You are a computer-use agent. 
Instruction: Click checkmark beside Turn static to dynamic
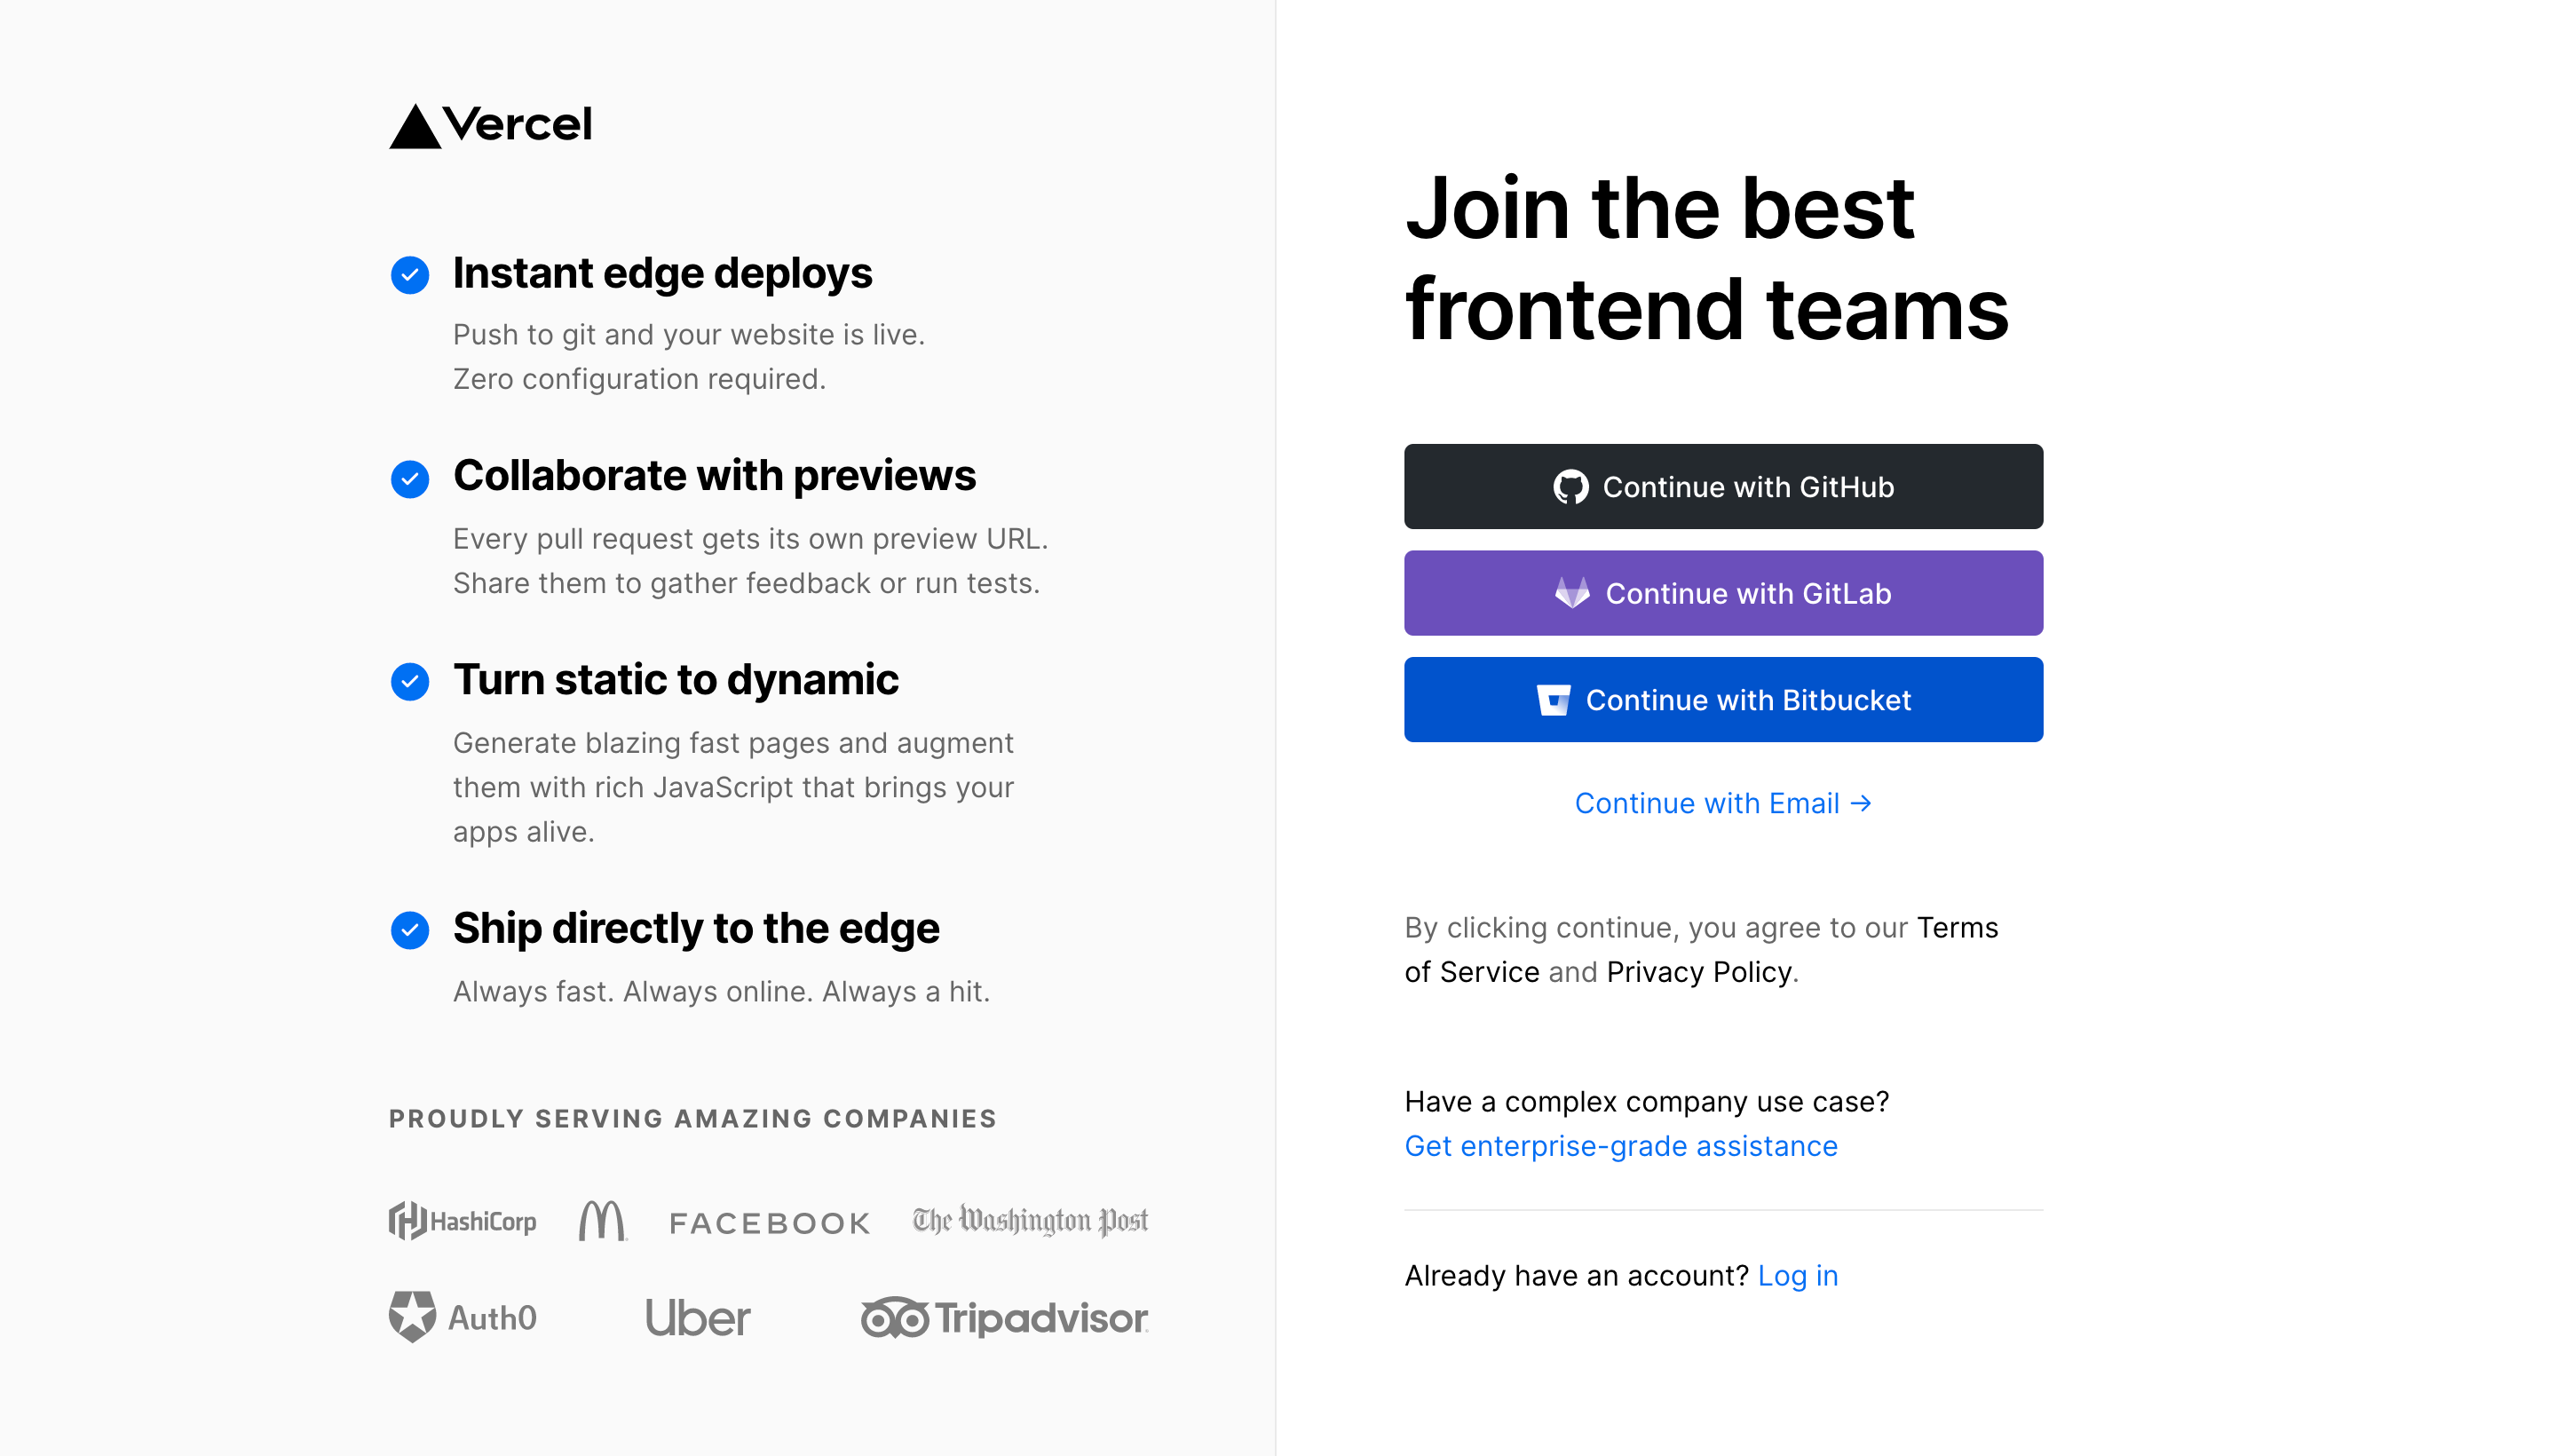pos(410,681)
